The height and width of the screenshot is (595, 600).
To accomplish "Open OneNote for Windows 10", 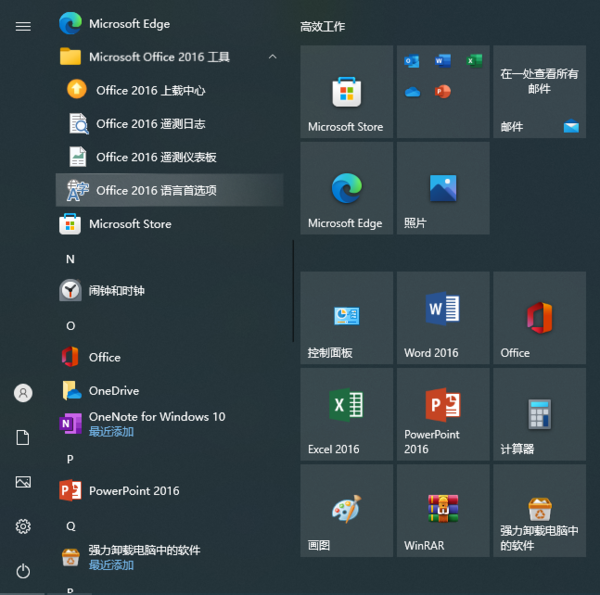I will pyautogui.click(x=170, y=424).
